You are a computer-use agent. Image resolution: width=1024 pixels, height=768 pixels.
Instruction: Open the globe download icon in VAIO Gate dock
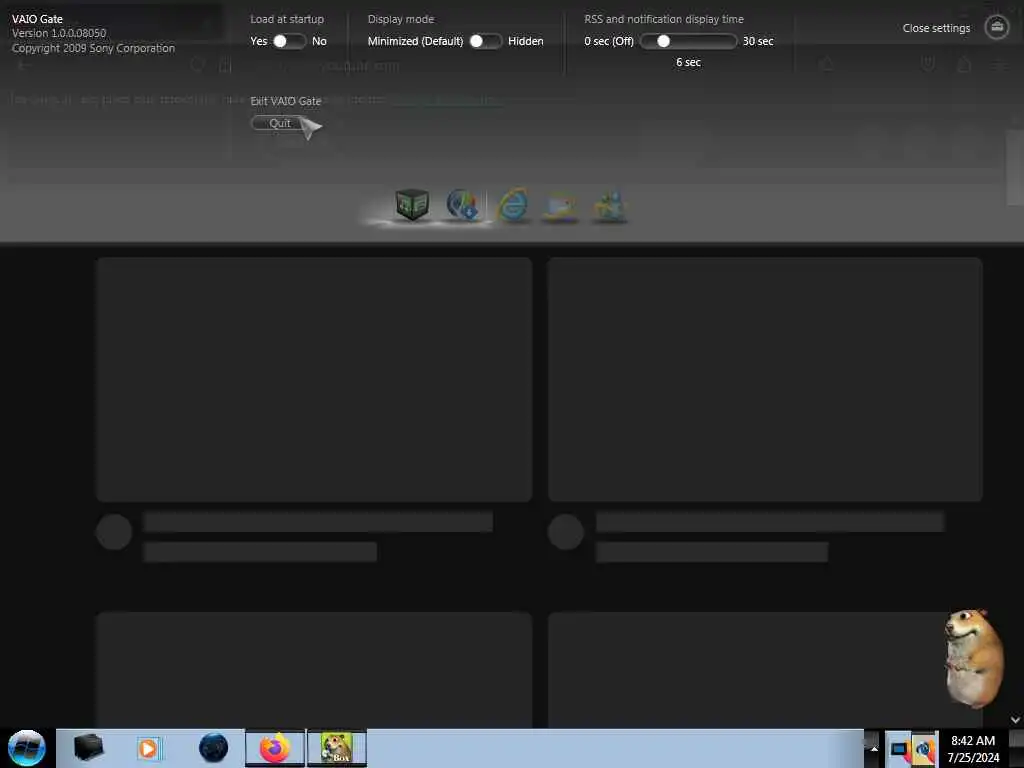[x=462, y=204]
